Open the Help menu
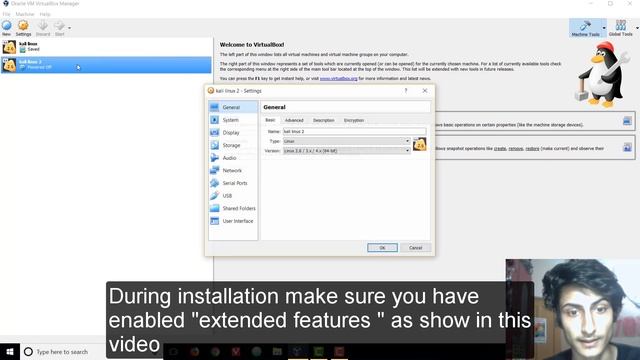Image resolution: width=640 pixels, height=360 pixels. (x=45, y=14)
